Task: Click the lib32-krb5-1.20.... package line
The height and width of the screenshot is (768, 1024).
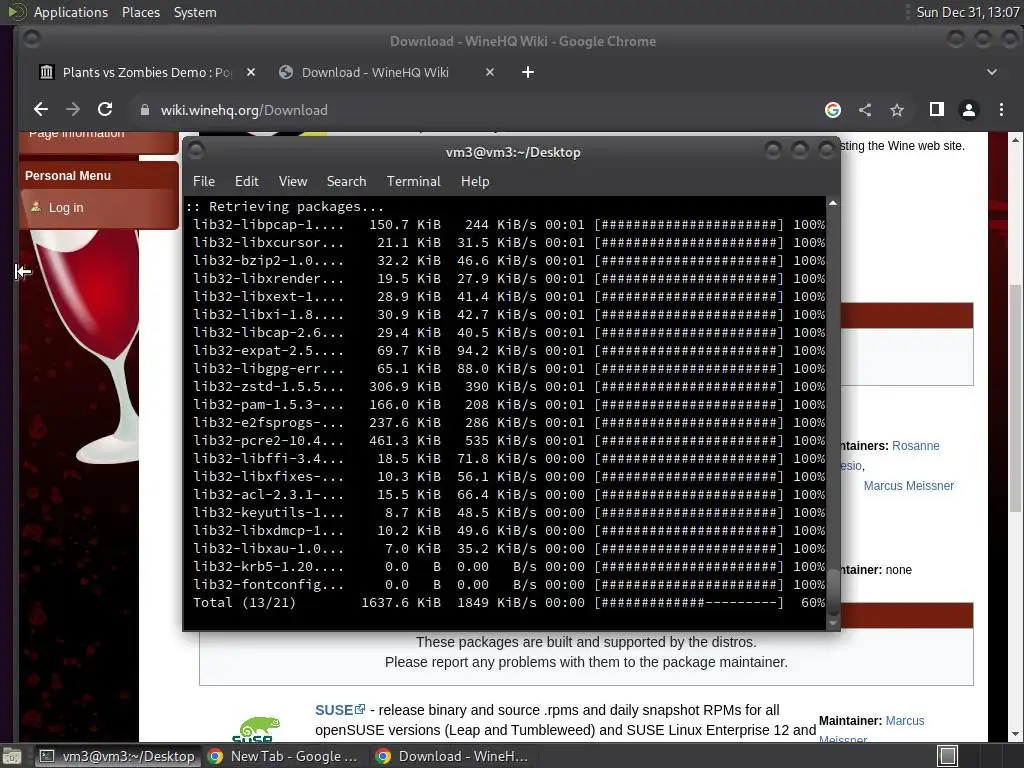Action: coord(509,567)
